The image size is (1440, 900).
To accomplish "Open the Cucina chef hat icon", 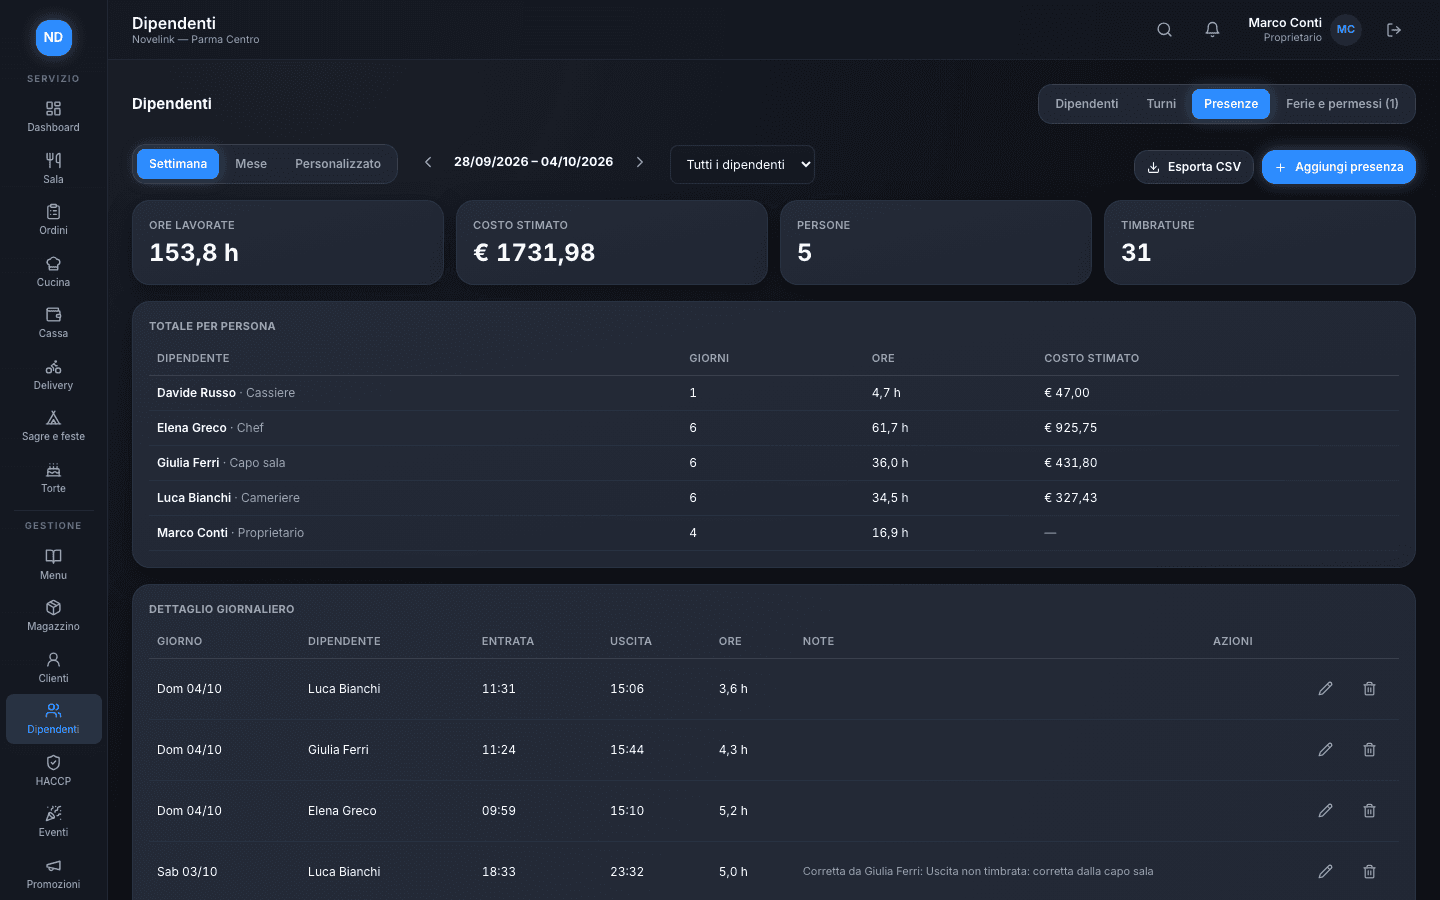I will click(x=53, y=271).
